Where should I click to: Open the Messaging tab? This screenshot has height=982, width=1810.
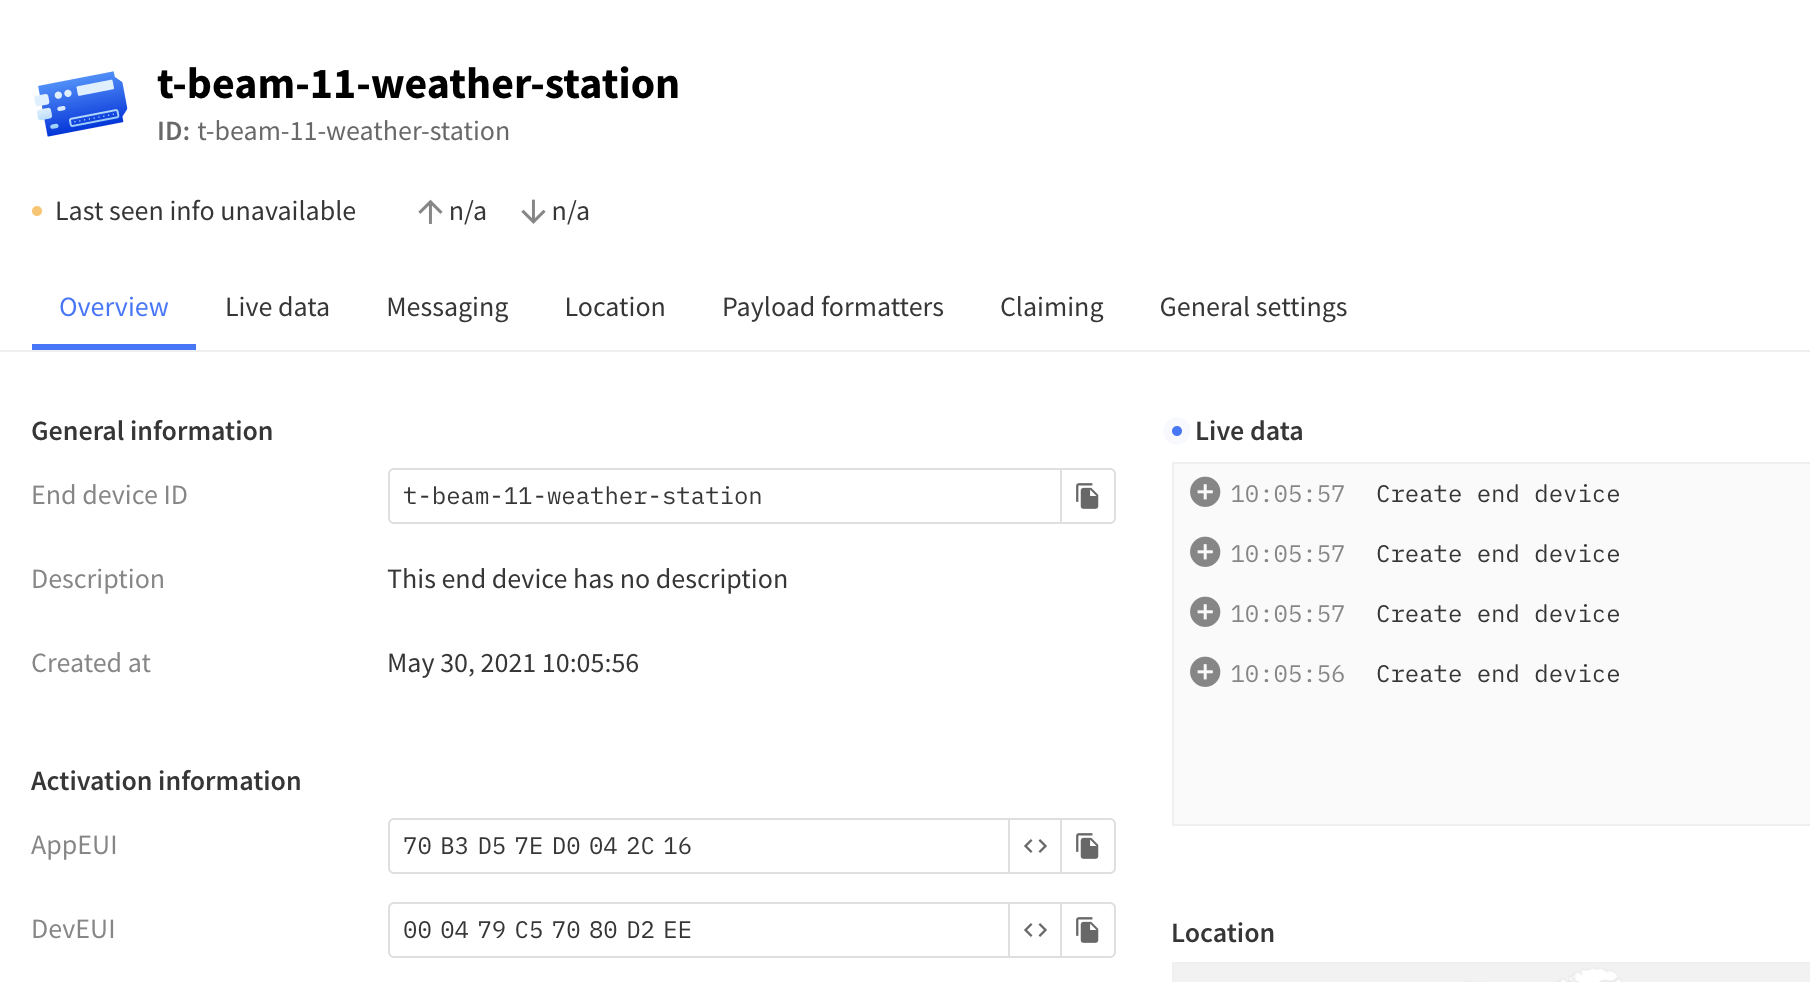click(447, 308)
